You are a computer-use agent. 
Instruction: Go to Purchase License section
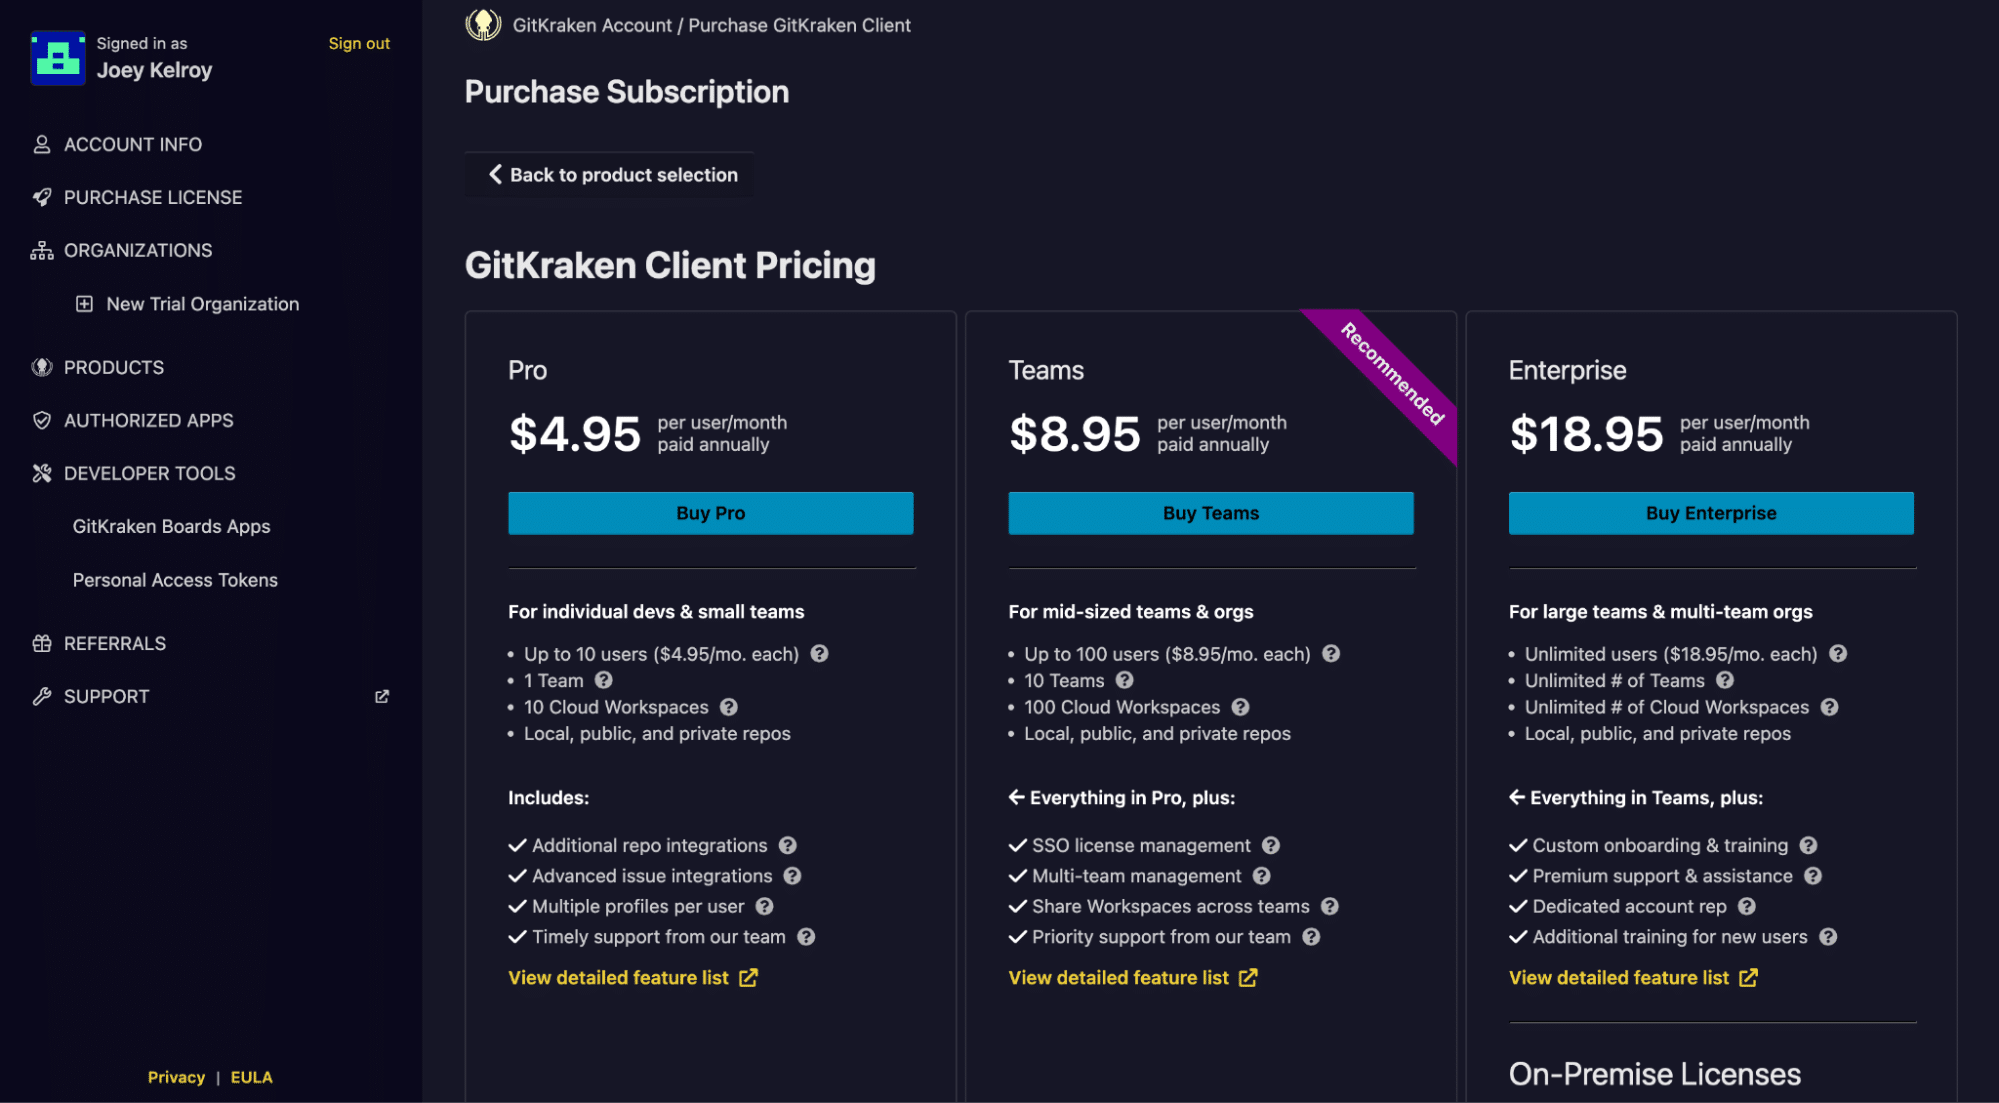click(x=152, y=197)
